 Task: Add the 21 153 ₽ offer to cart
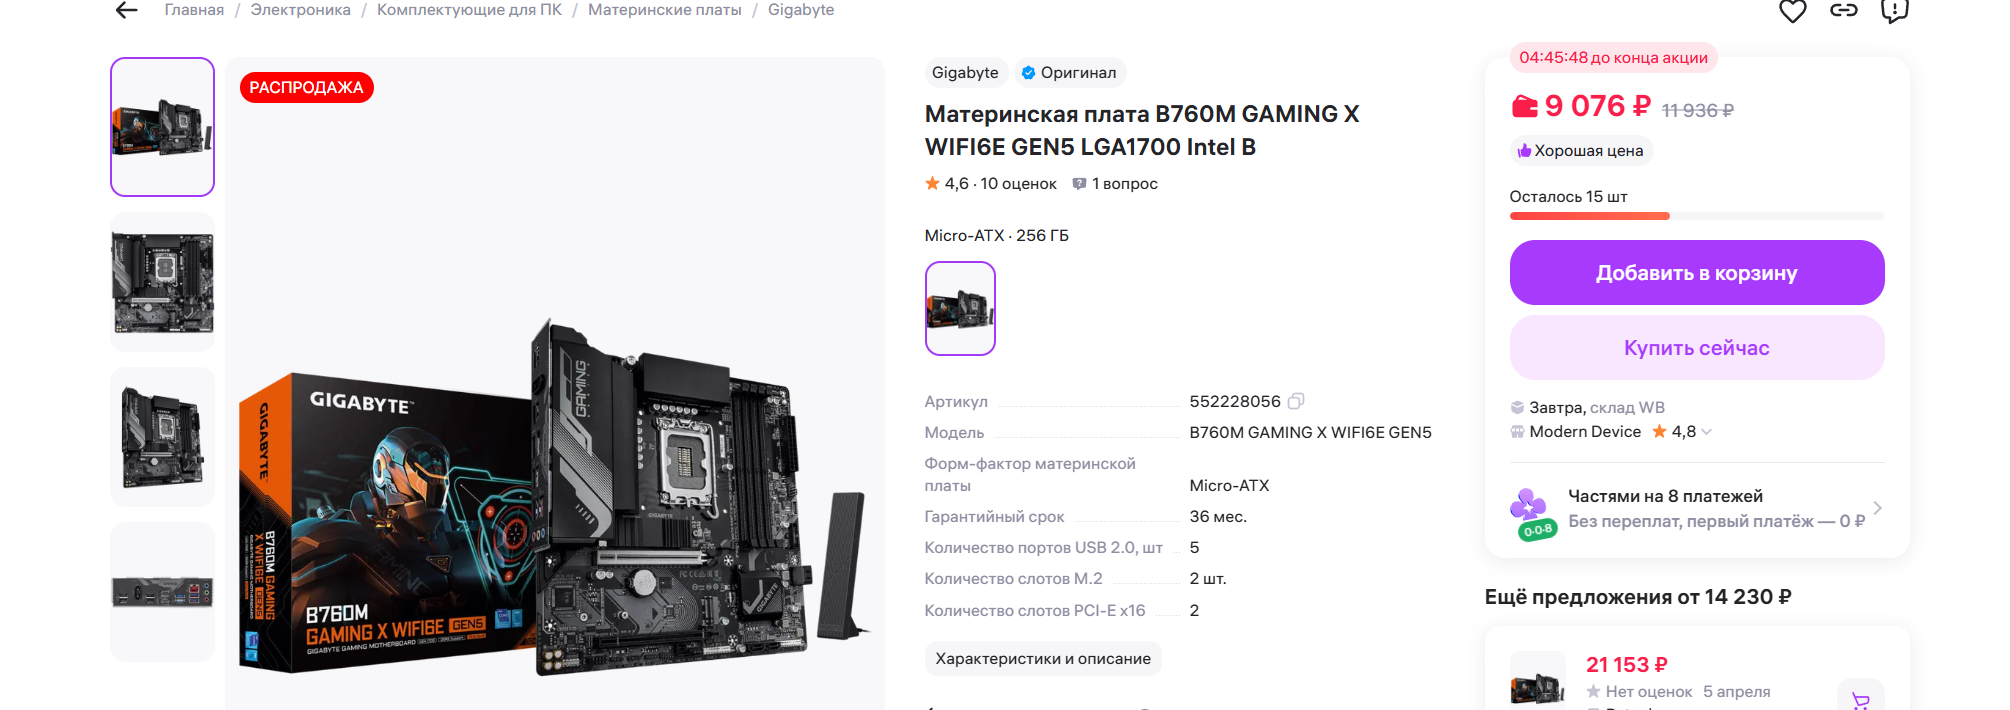(x=1861, y=699)
